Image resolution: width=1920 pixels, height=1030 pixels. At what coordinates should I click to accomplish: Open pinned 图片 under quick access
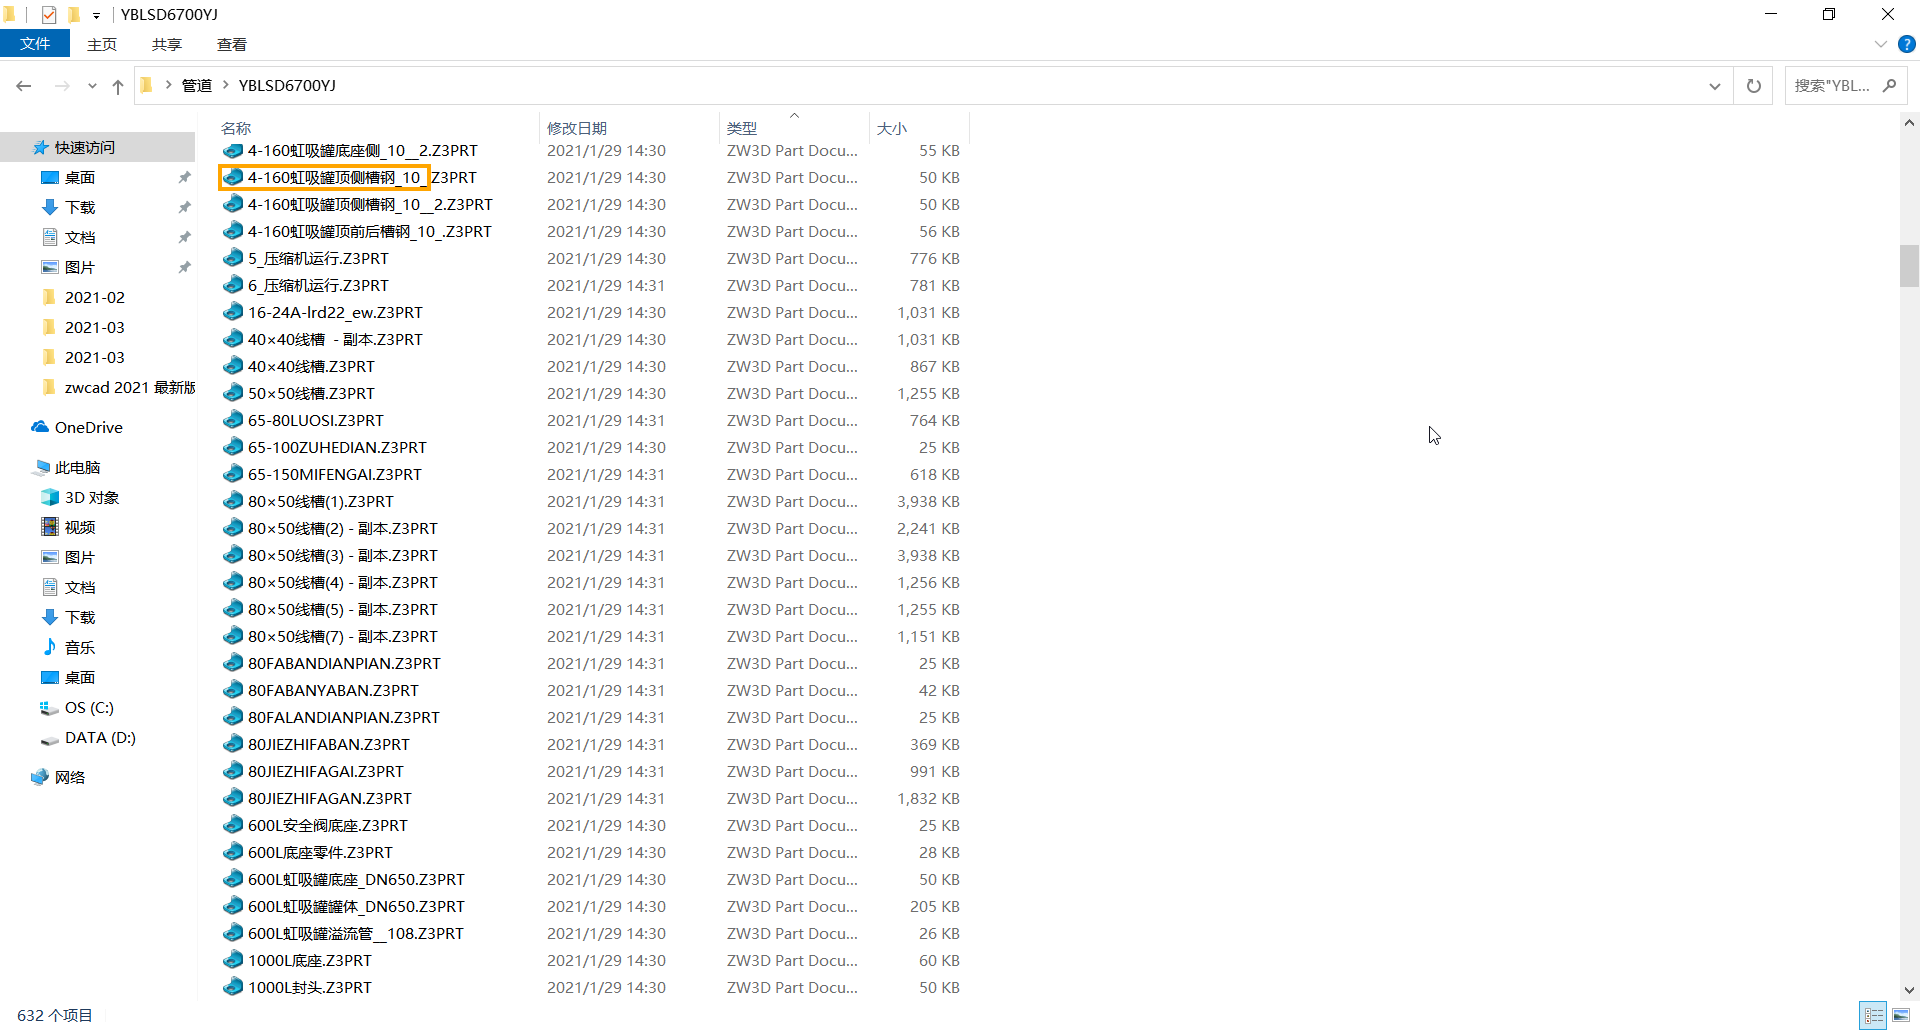click(x=80, y=267)
